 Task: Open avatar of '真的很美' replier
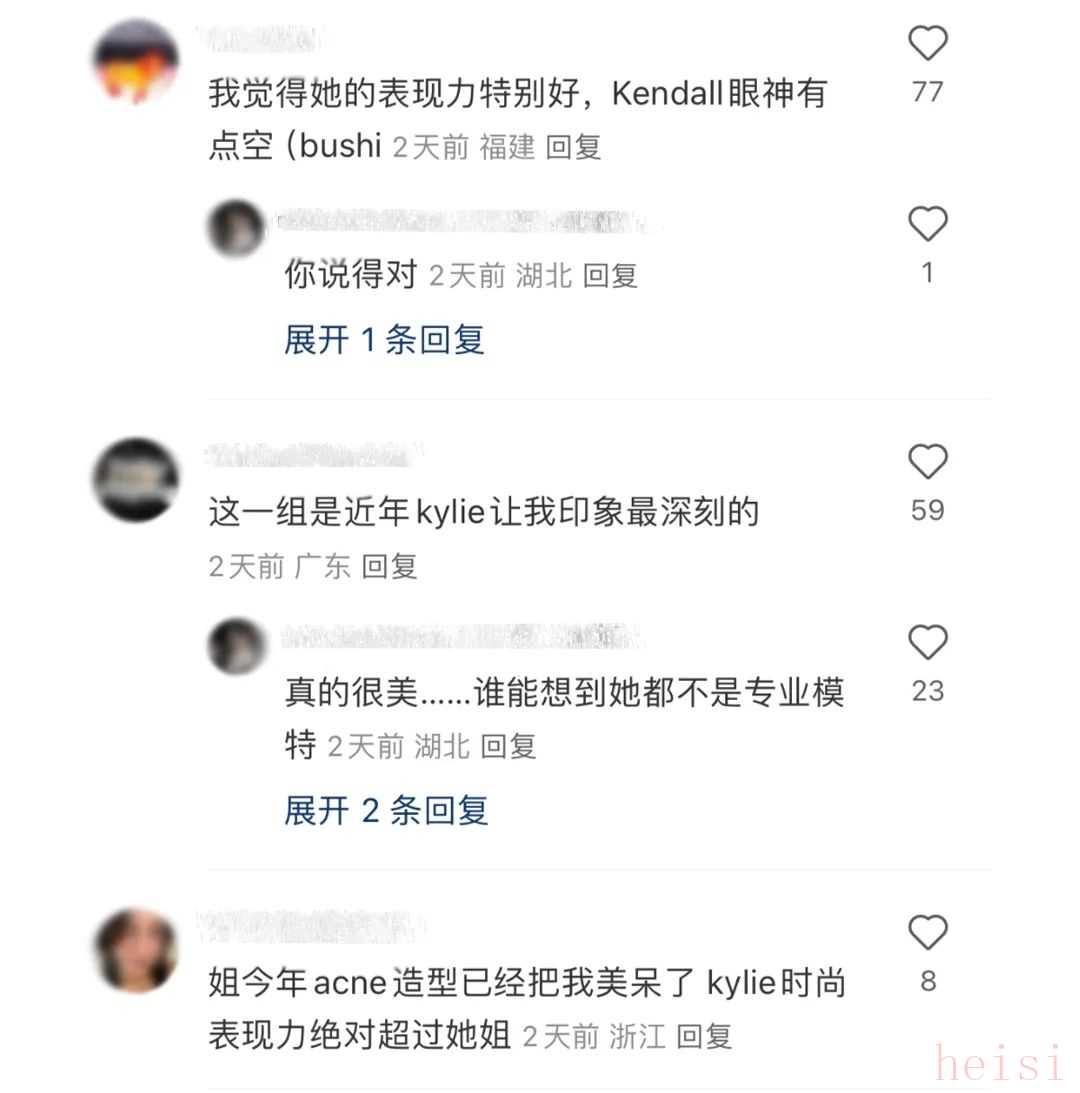click(236, 646)
